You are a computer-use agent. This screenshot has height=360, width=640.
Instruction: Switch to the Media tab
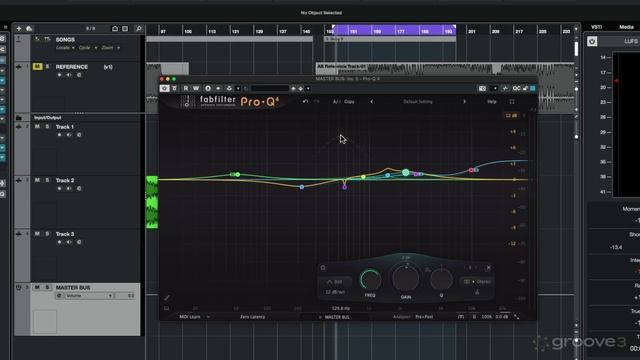626,27
